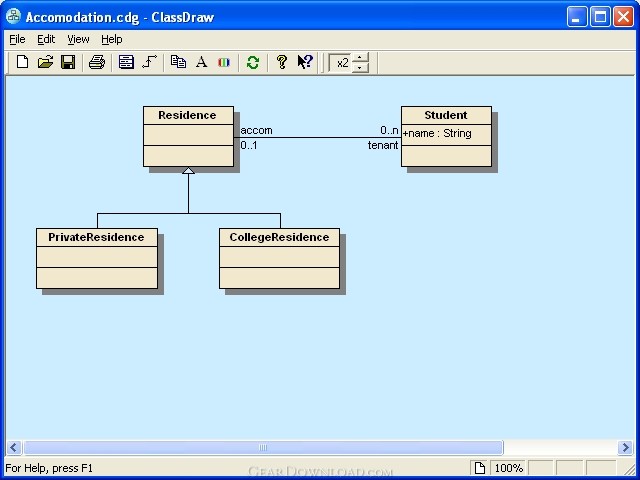
Task: Open the Edit menu
Action: (47, 39)
